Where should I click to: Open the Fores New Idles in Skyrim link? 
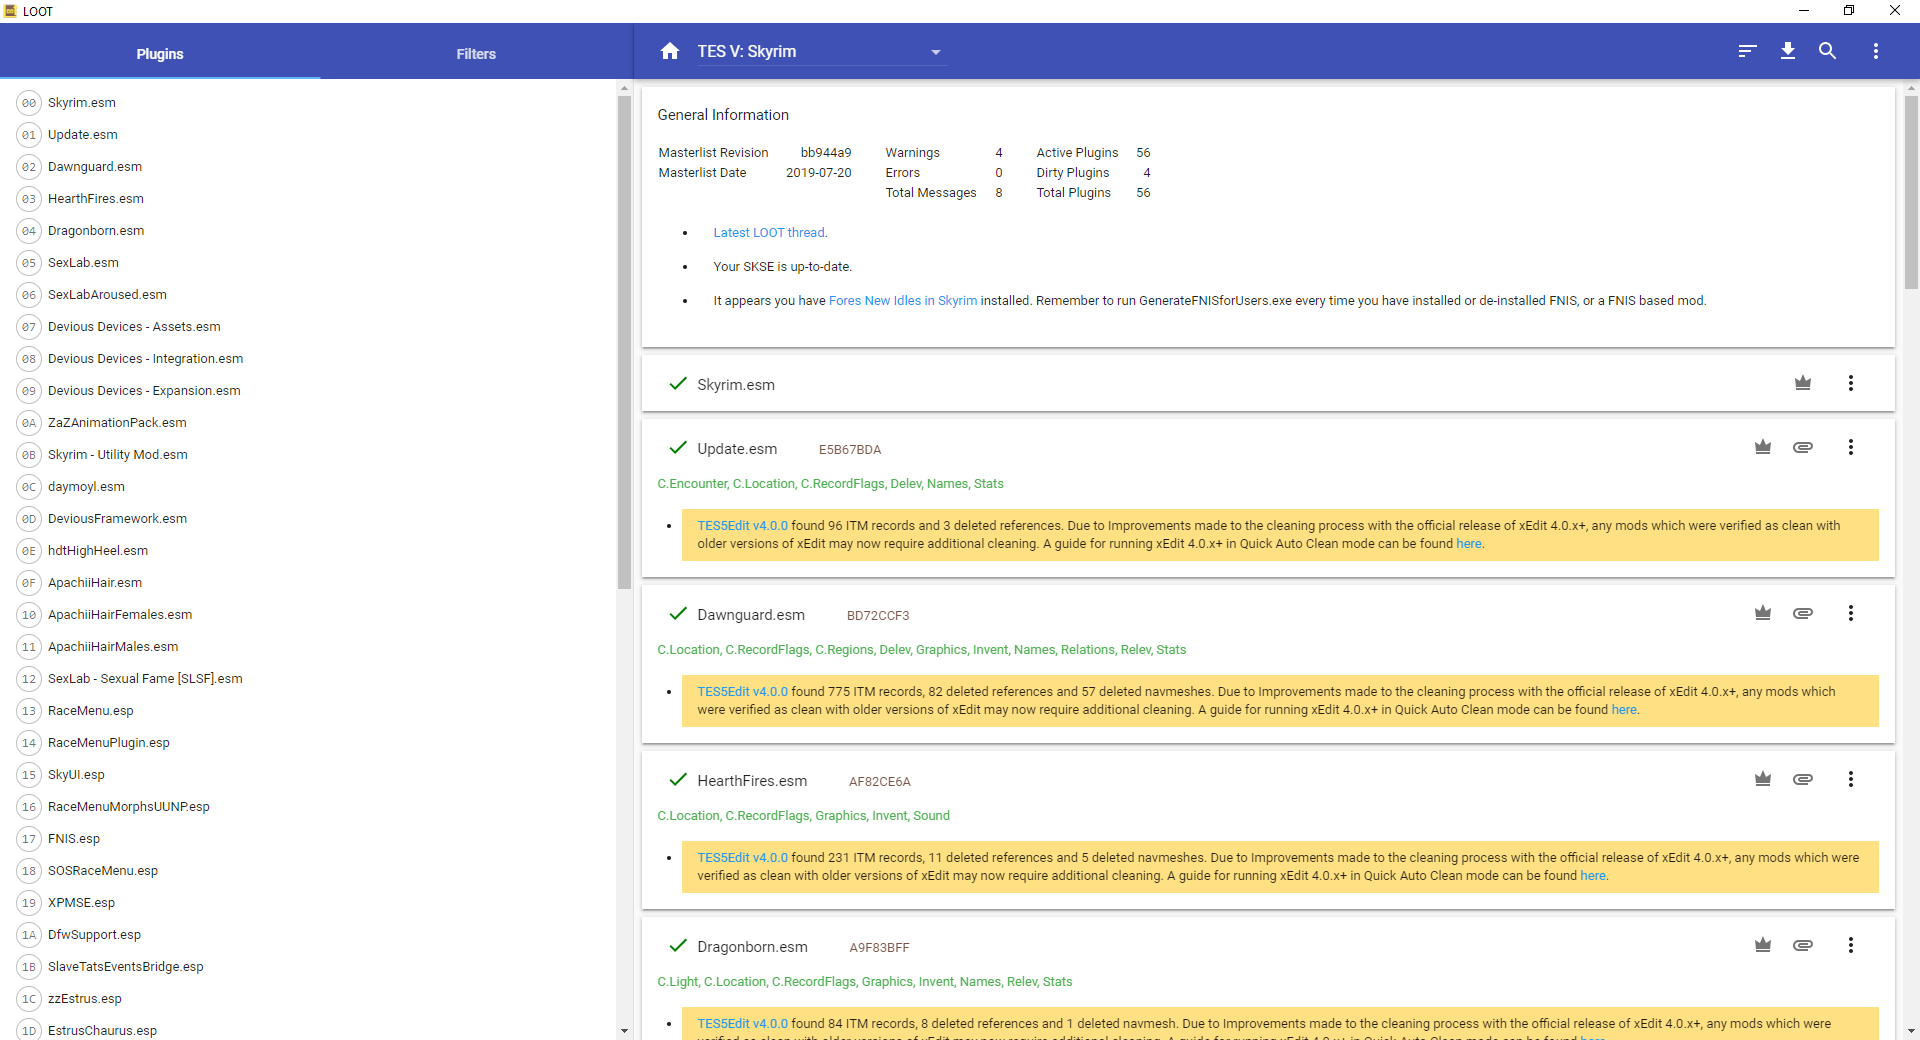[x=903, y=301]
